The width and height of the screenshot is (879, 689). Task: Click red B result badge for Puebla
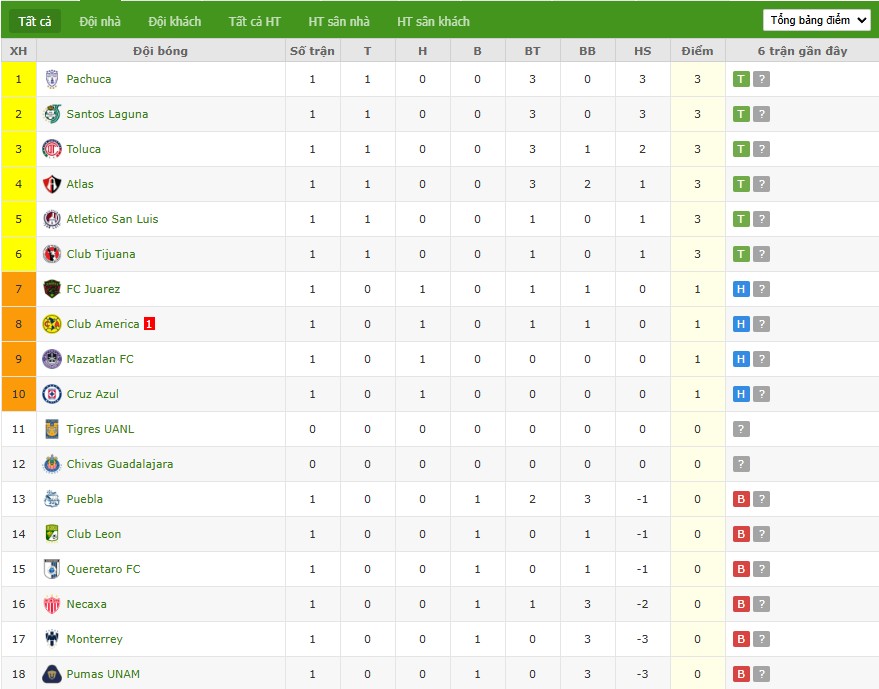coord(741,499)
